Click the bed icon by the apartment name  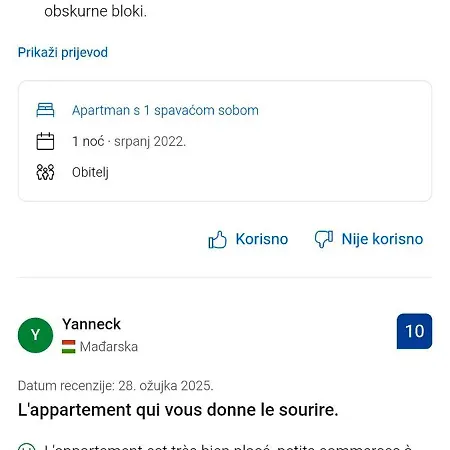point(45,110)
